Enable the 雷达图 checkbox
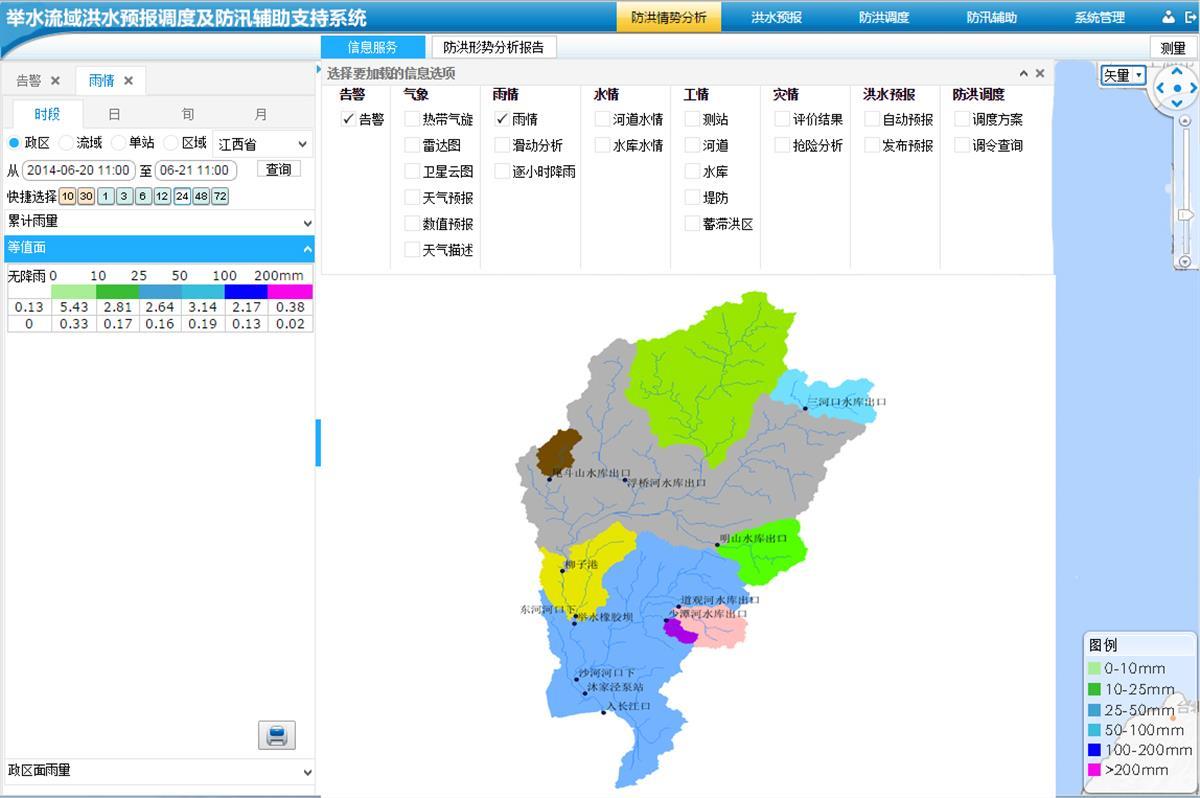The height and width of the screenshot is (798, 1200). 412,145
